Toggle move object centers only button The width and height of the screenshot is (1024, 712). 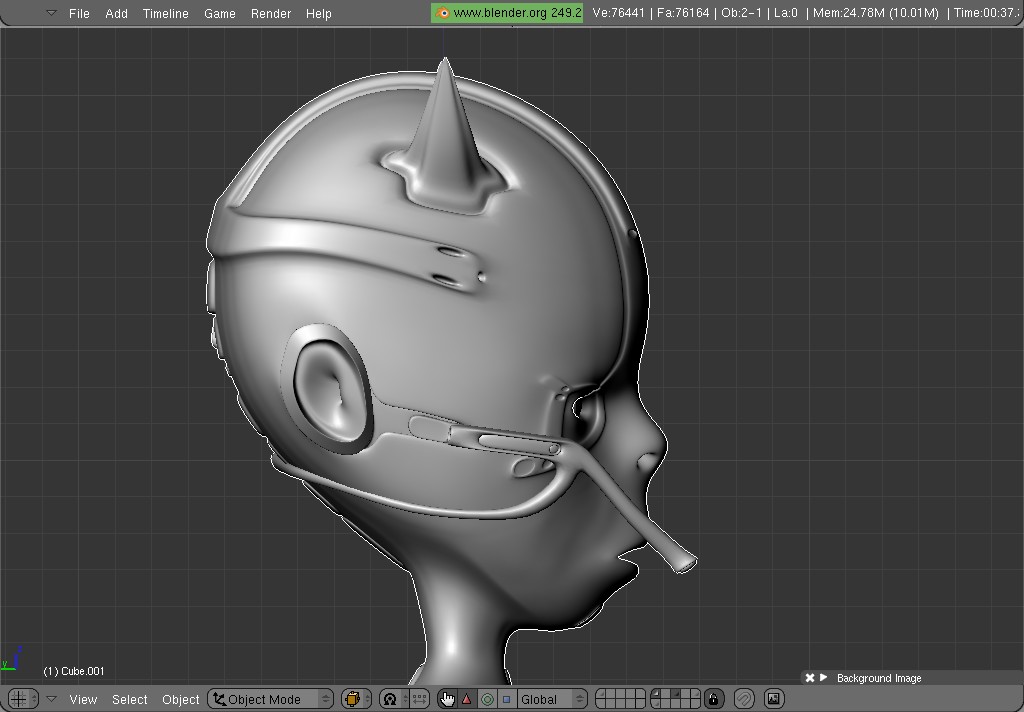pyautogui.click(x=419, y=699)
